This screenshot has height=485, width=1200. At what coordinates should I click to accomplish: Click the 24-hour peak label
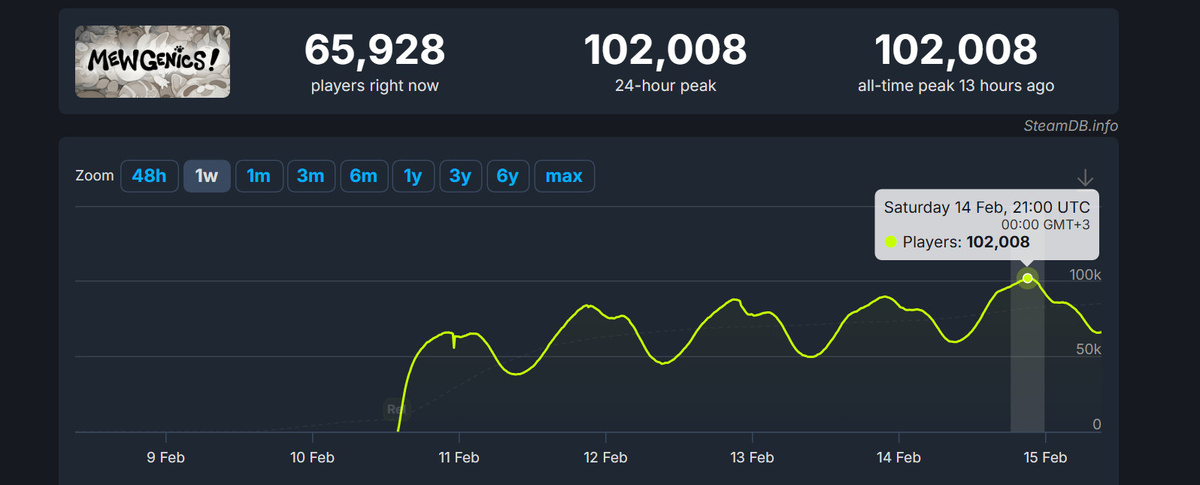coord(665,86)
